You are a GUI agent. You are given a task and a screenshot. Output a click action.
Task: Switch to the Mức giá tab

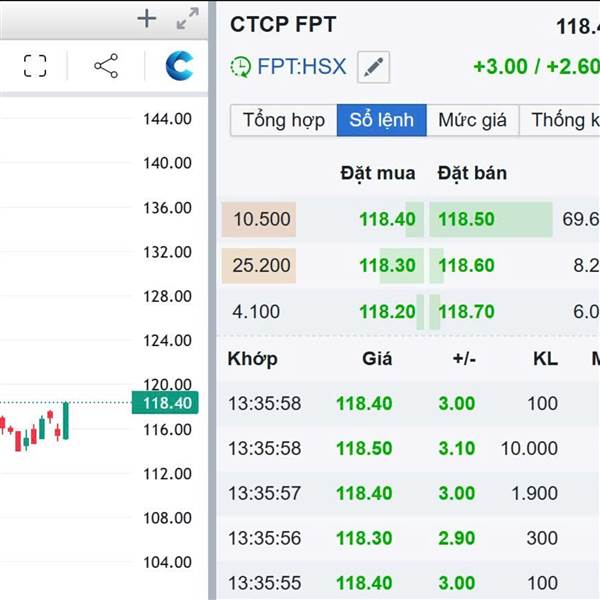point(473,120)
